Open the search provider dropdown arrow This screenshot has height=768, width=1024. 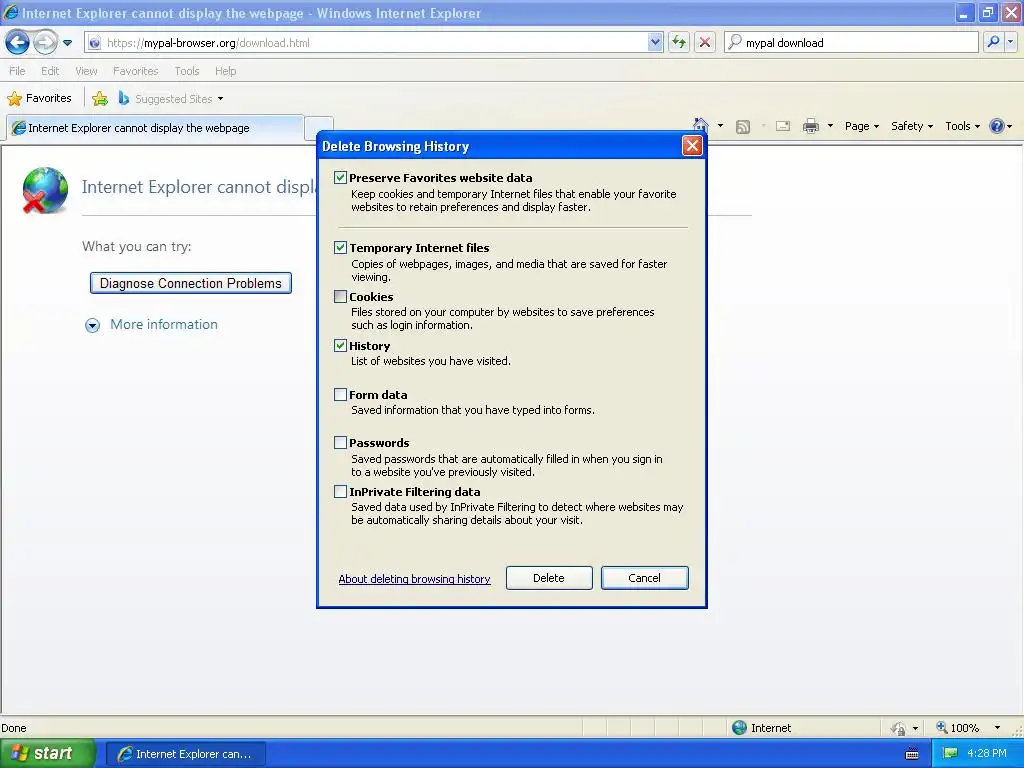[1011, 42]
